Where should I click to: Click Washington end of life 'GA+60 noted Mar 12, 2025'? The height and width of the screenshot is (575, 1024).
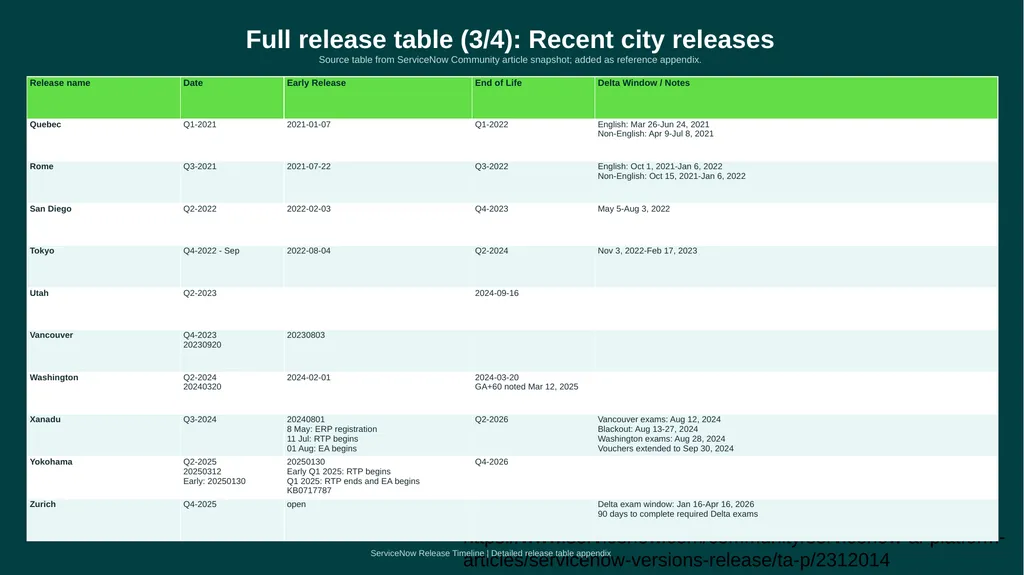(526, 387)
